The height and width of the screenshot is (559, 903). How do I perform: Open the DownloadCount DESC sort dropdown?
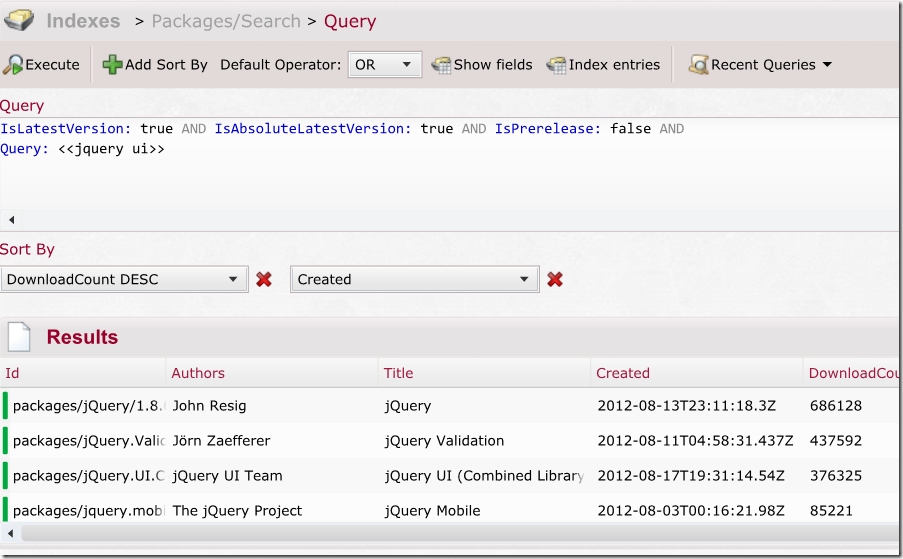(124, 279)
